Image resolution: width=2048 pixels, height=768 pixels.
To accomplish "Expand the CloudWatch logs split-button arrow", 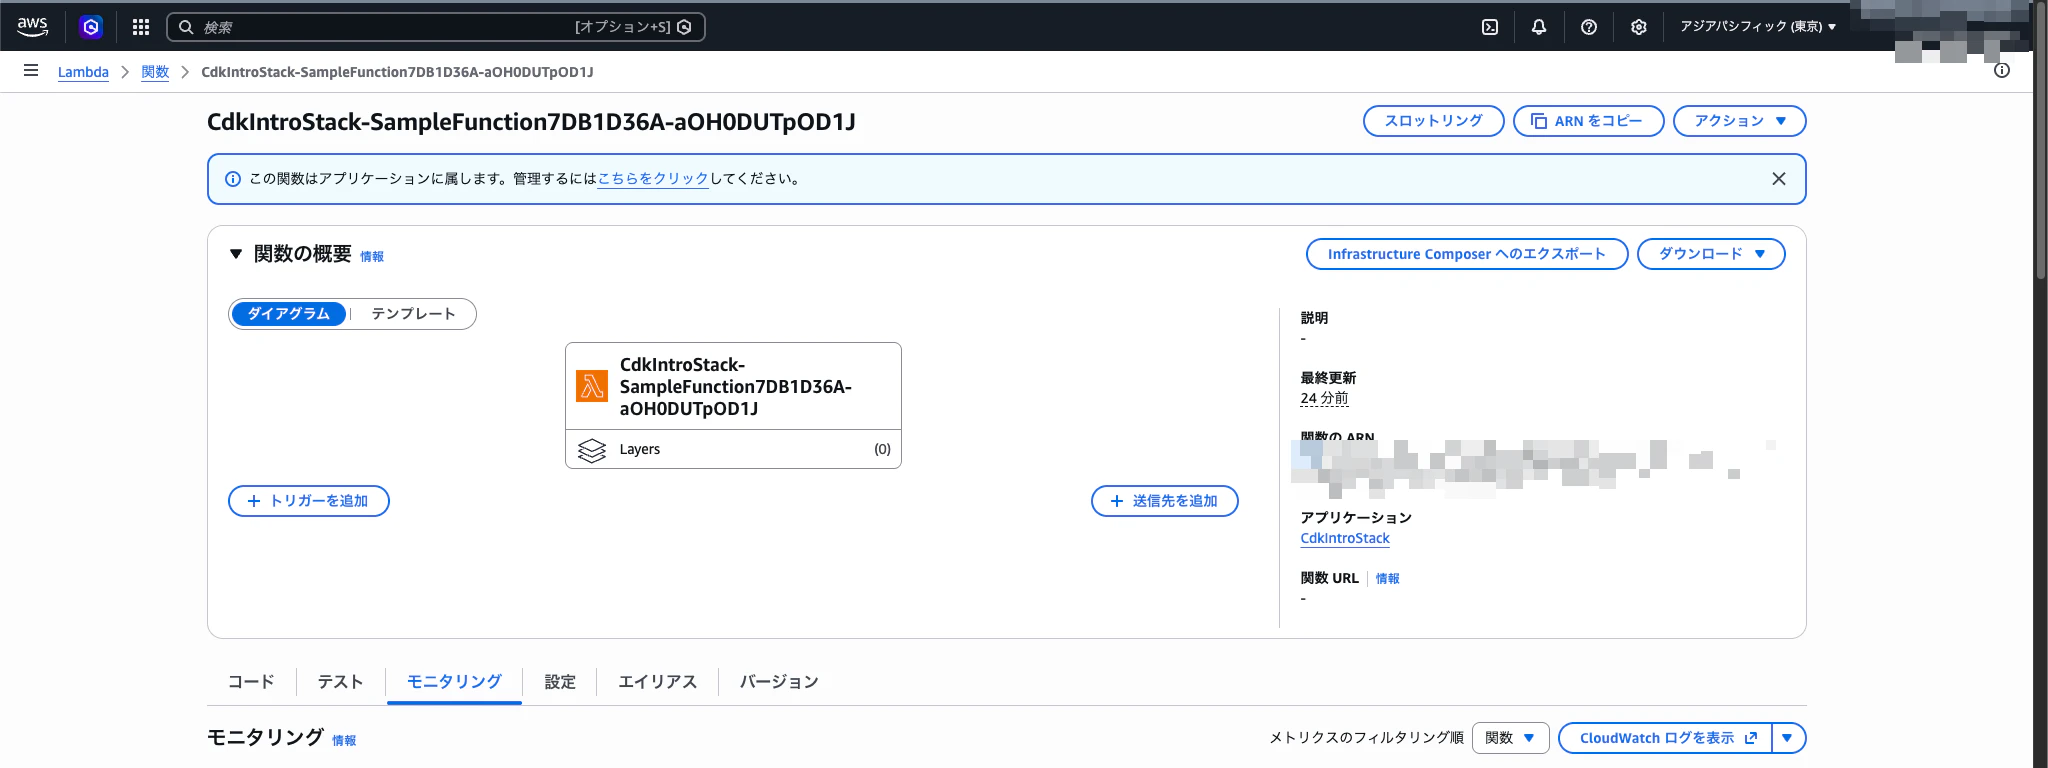I will [1788, 738].
